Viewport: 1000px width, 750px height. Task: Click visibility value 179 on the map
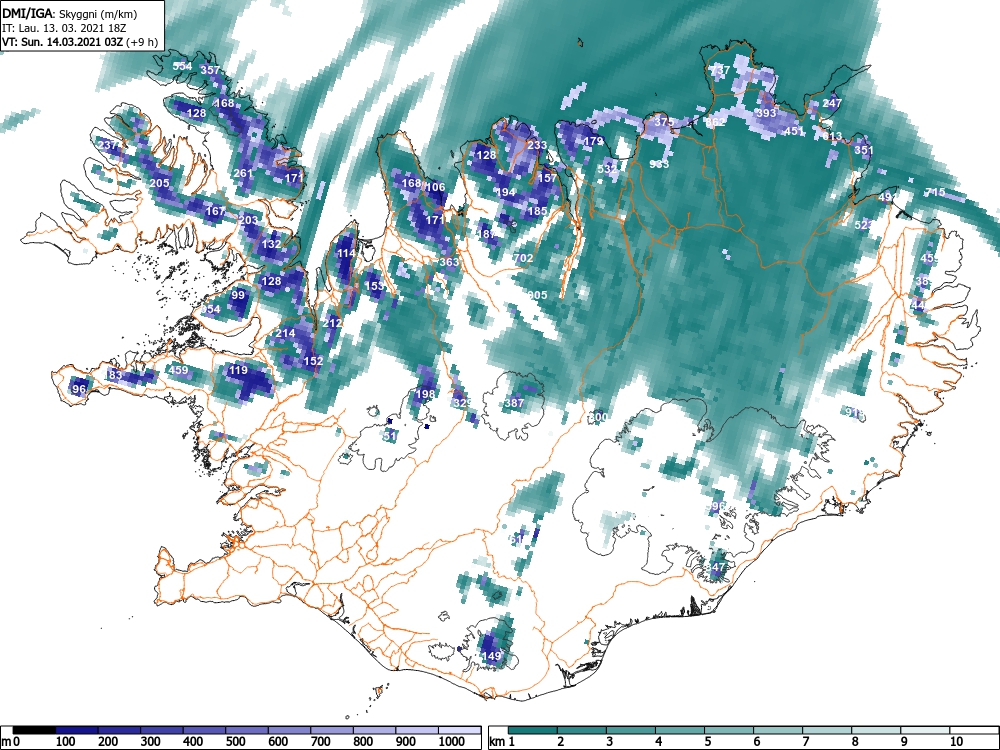(x=593, y=141)
